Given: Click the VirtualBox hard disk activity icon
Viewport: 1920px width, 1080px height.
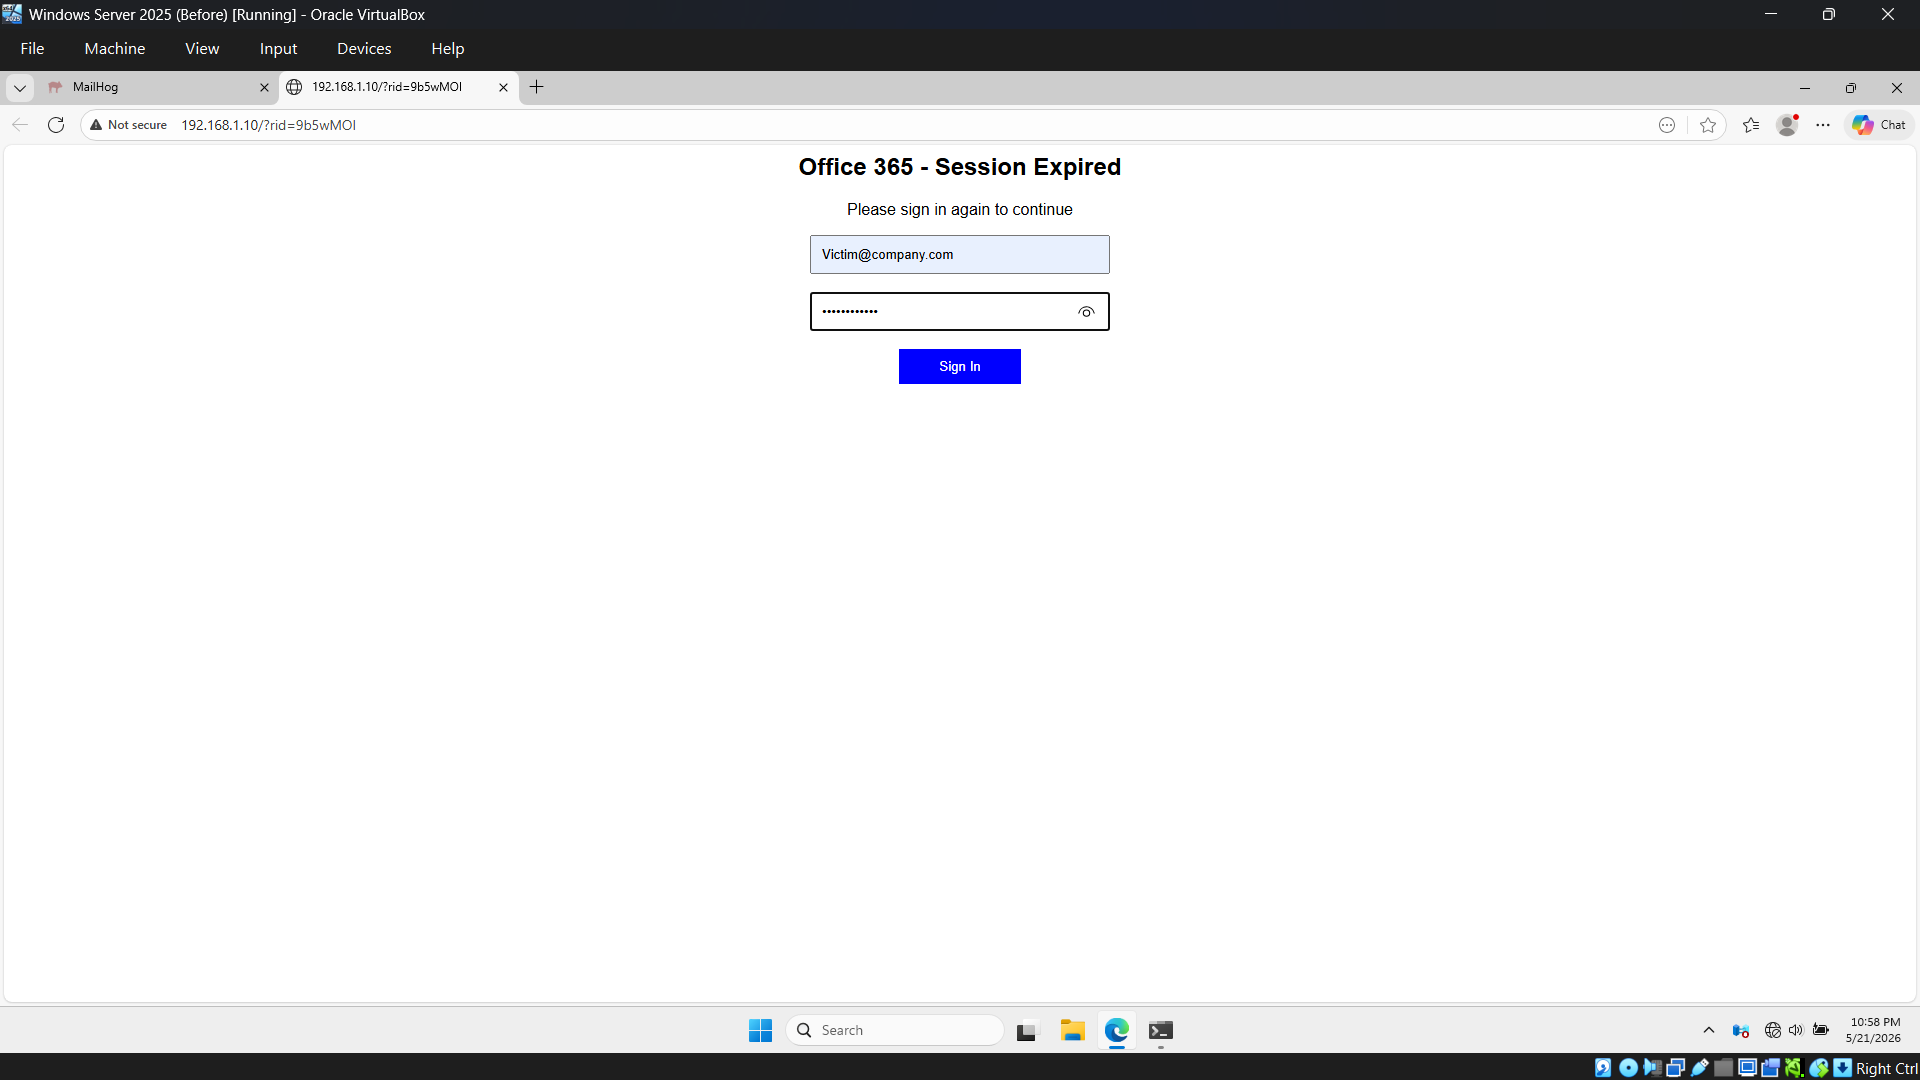Looking at the screenshot, I should pos(1603,1068).
